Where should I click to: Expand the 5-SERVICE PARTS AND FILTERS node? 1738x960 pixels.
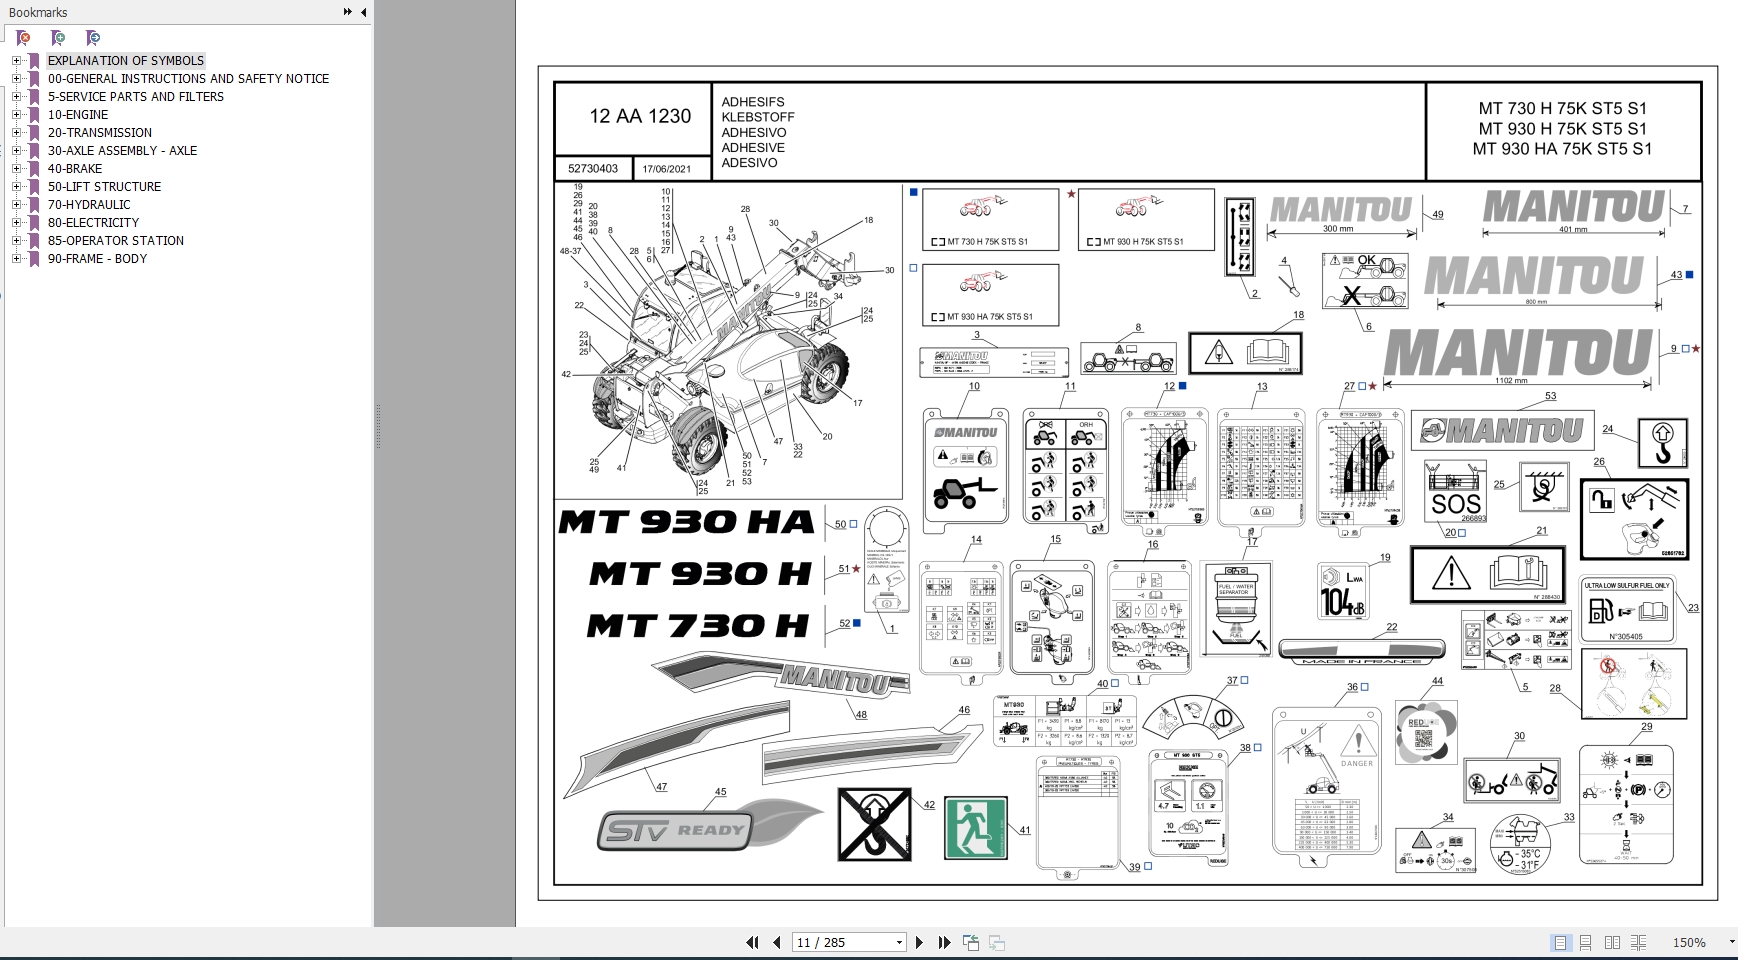tap(16, 96)
